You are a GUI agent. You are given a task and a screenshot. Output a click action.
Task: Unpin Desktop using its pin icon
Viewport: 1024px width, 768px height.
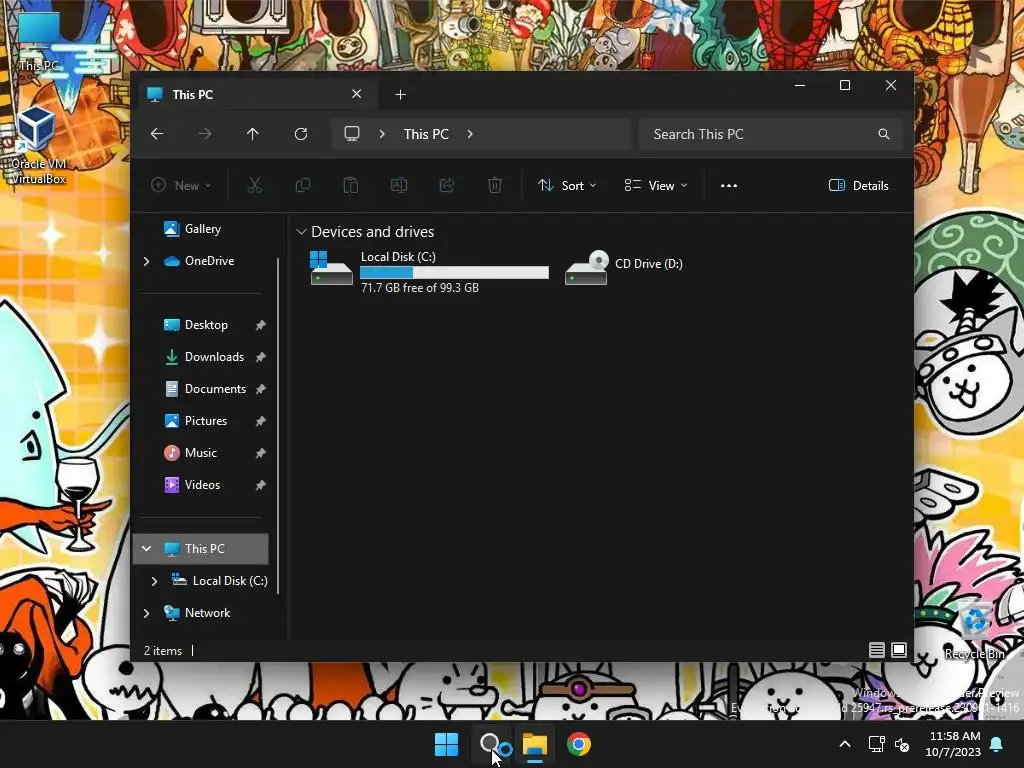coord(261,325)
